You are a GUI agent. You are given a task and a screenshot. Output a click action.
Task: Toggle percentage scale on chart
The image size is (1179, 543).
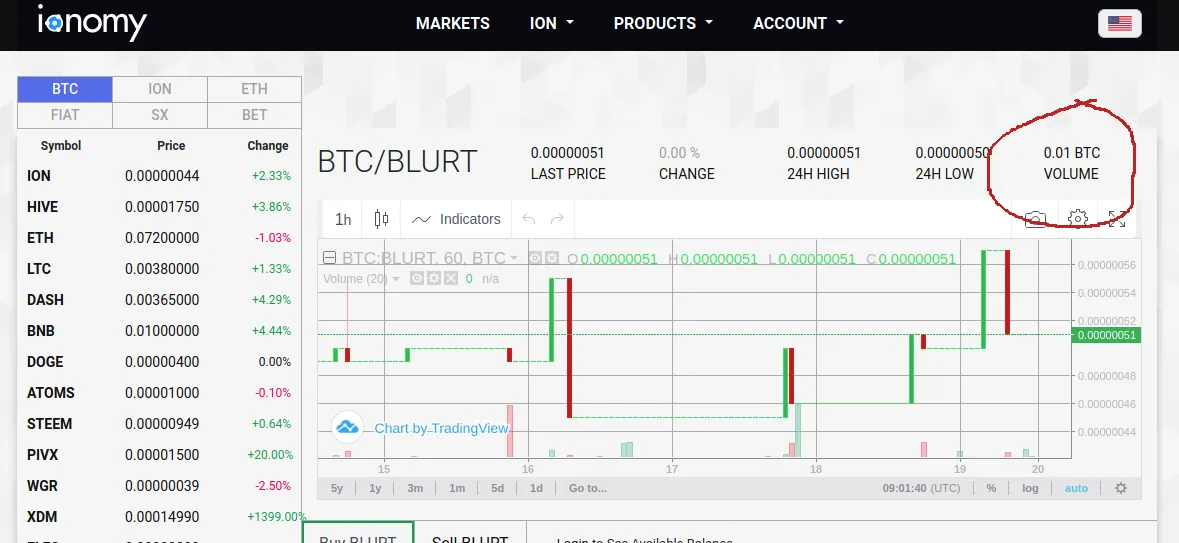click(991, 488)
